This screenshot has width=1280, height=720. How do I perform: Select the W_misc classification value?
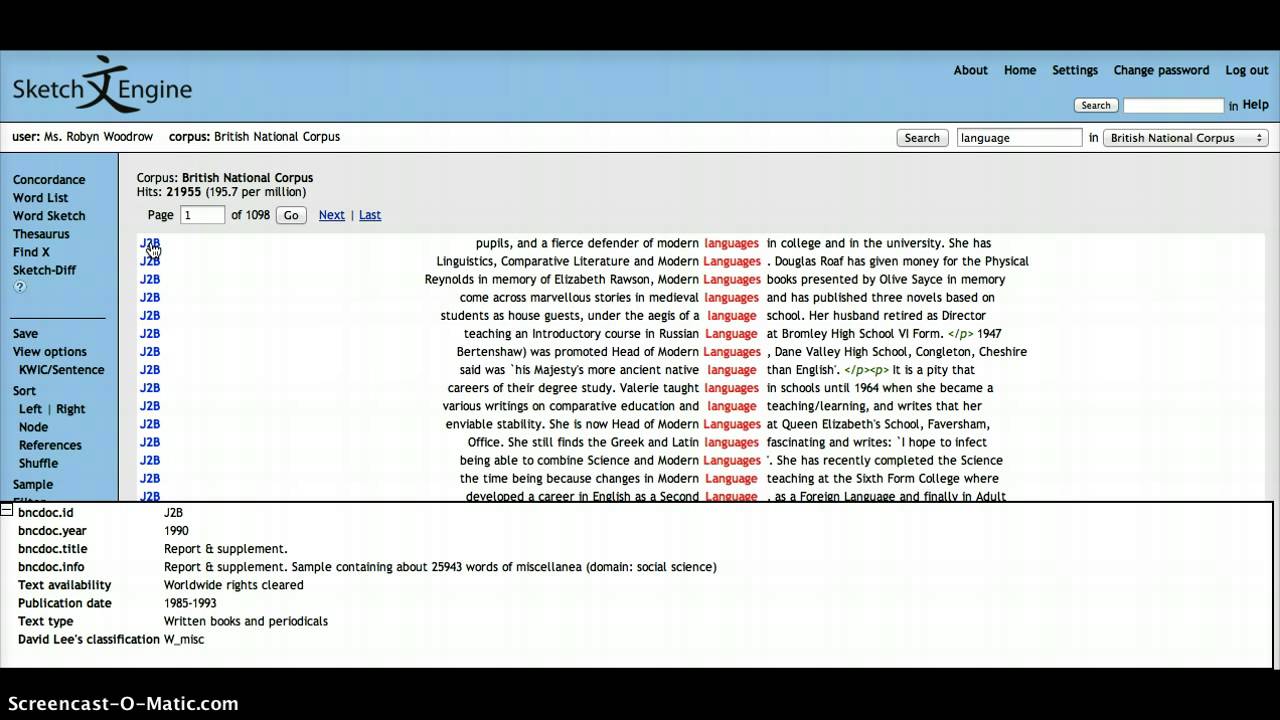click(x=184, y=639)
